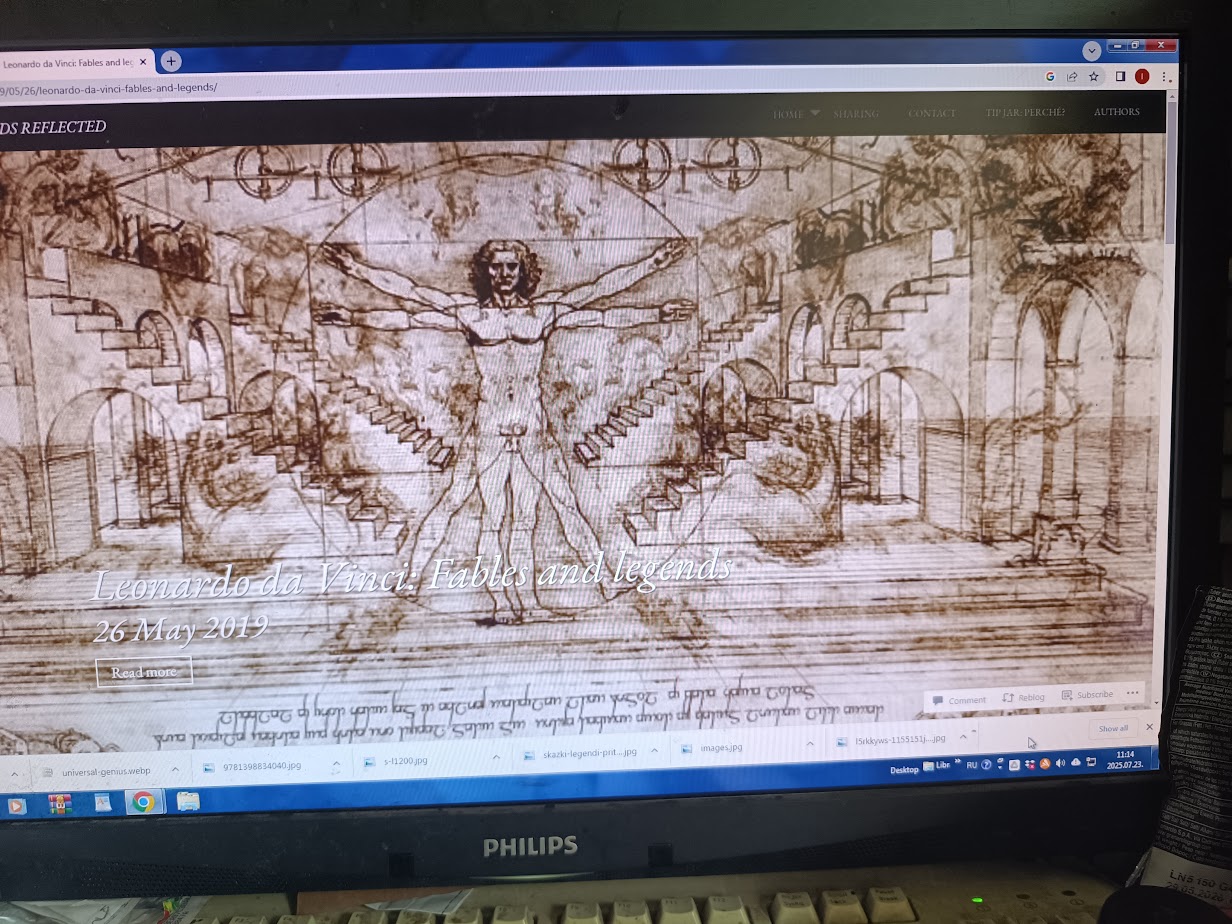Expand options for universal-genius.webp download
The image size is (1232, 924).
point(174,770)
